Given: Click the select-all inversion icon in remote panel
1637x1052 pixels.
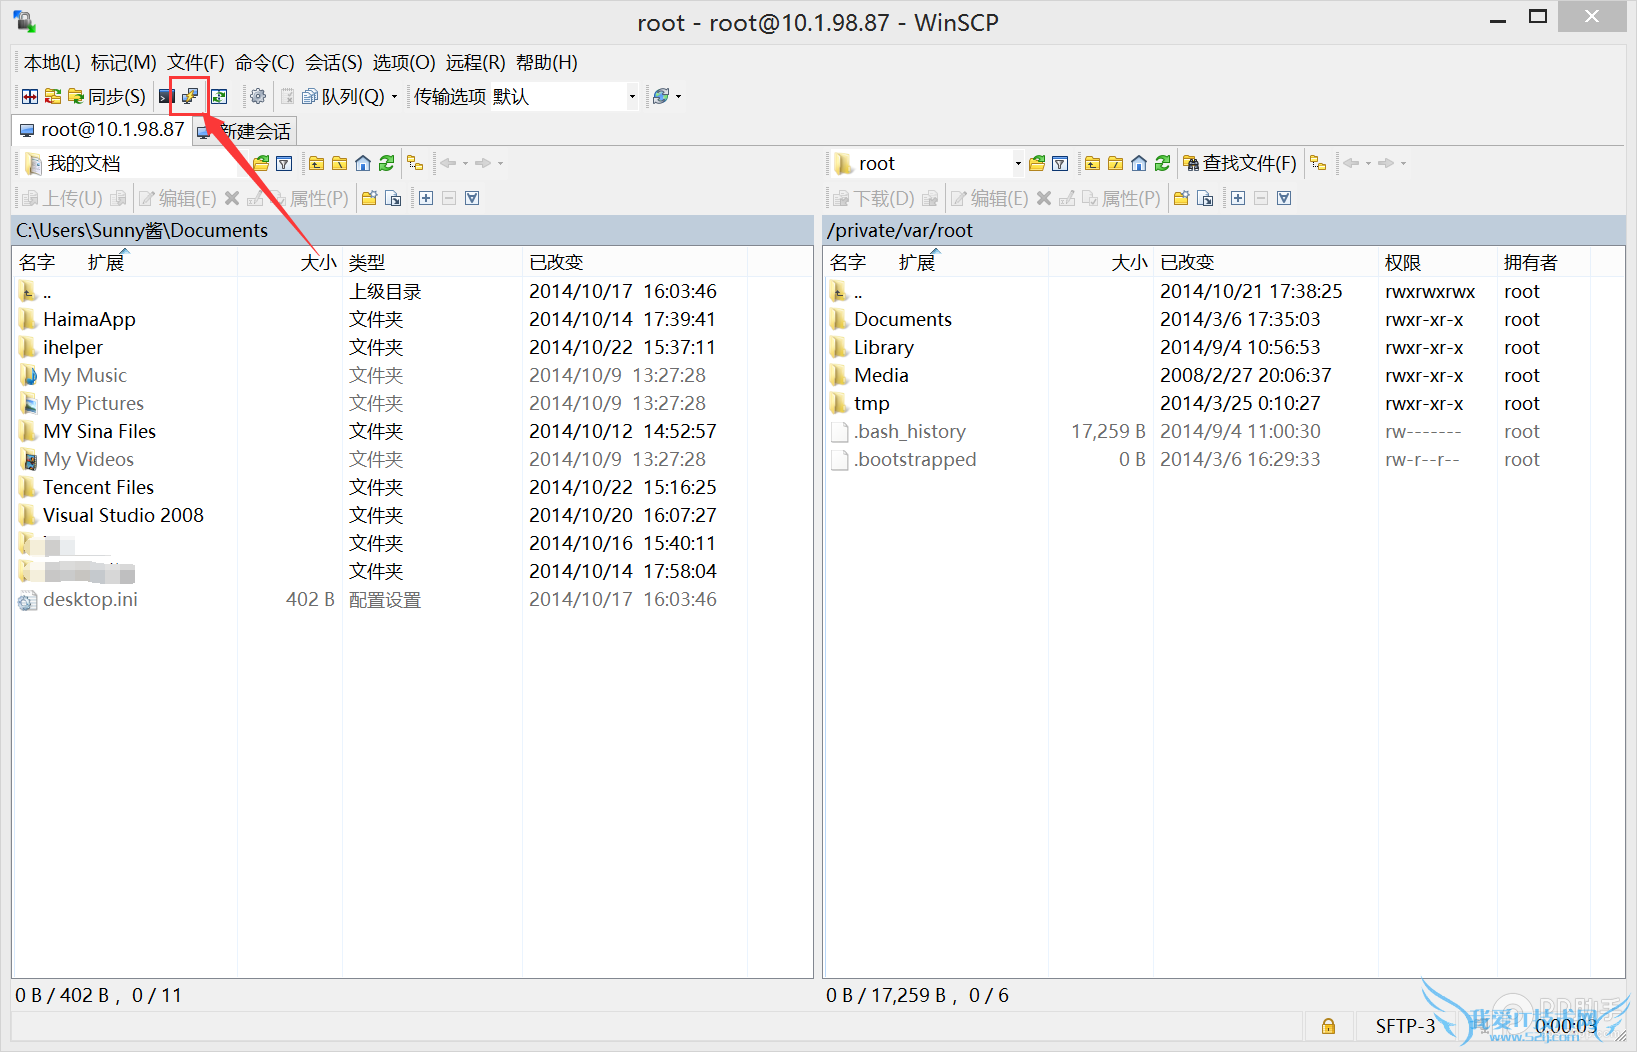Looking at the screenshot, I should coord(1285,197).
